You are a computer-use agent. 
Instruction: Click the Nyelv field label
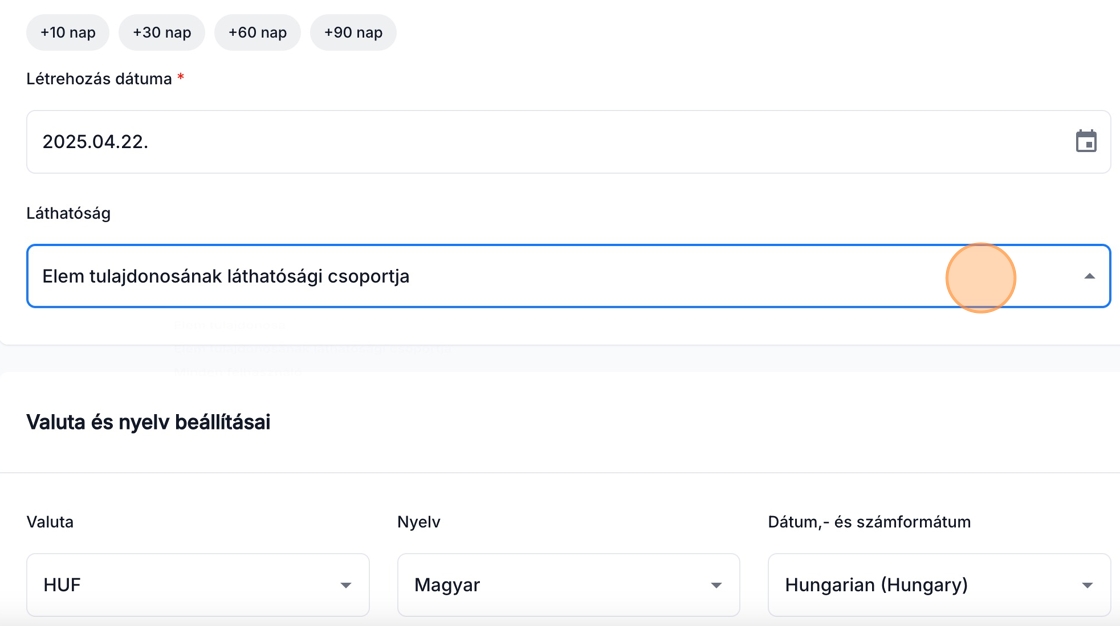(419, 522)
